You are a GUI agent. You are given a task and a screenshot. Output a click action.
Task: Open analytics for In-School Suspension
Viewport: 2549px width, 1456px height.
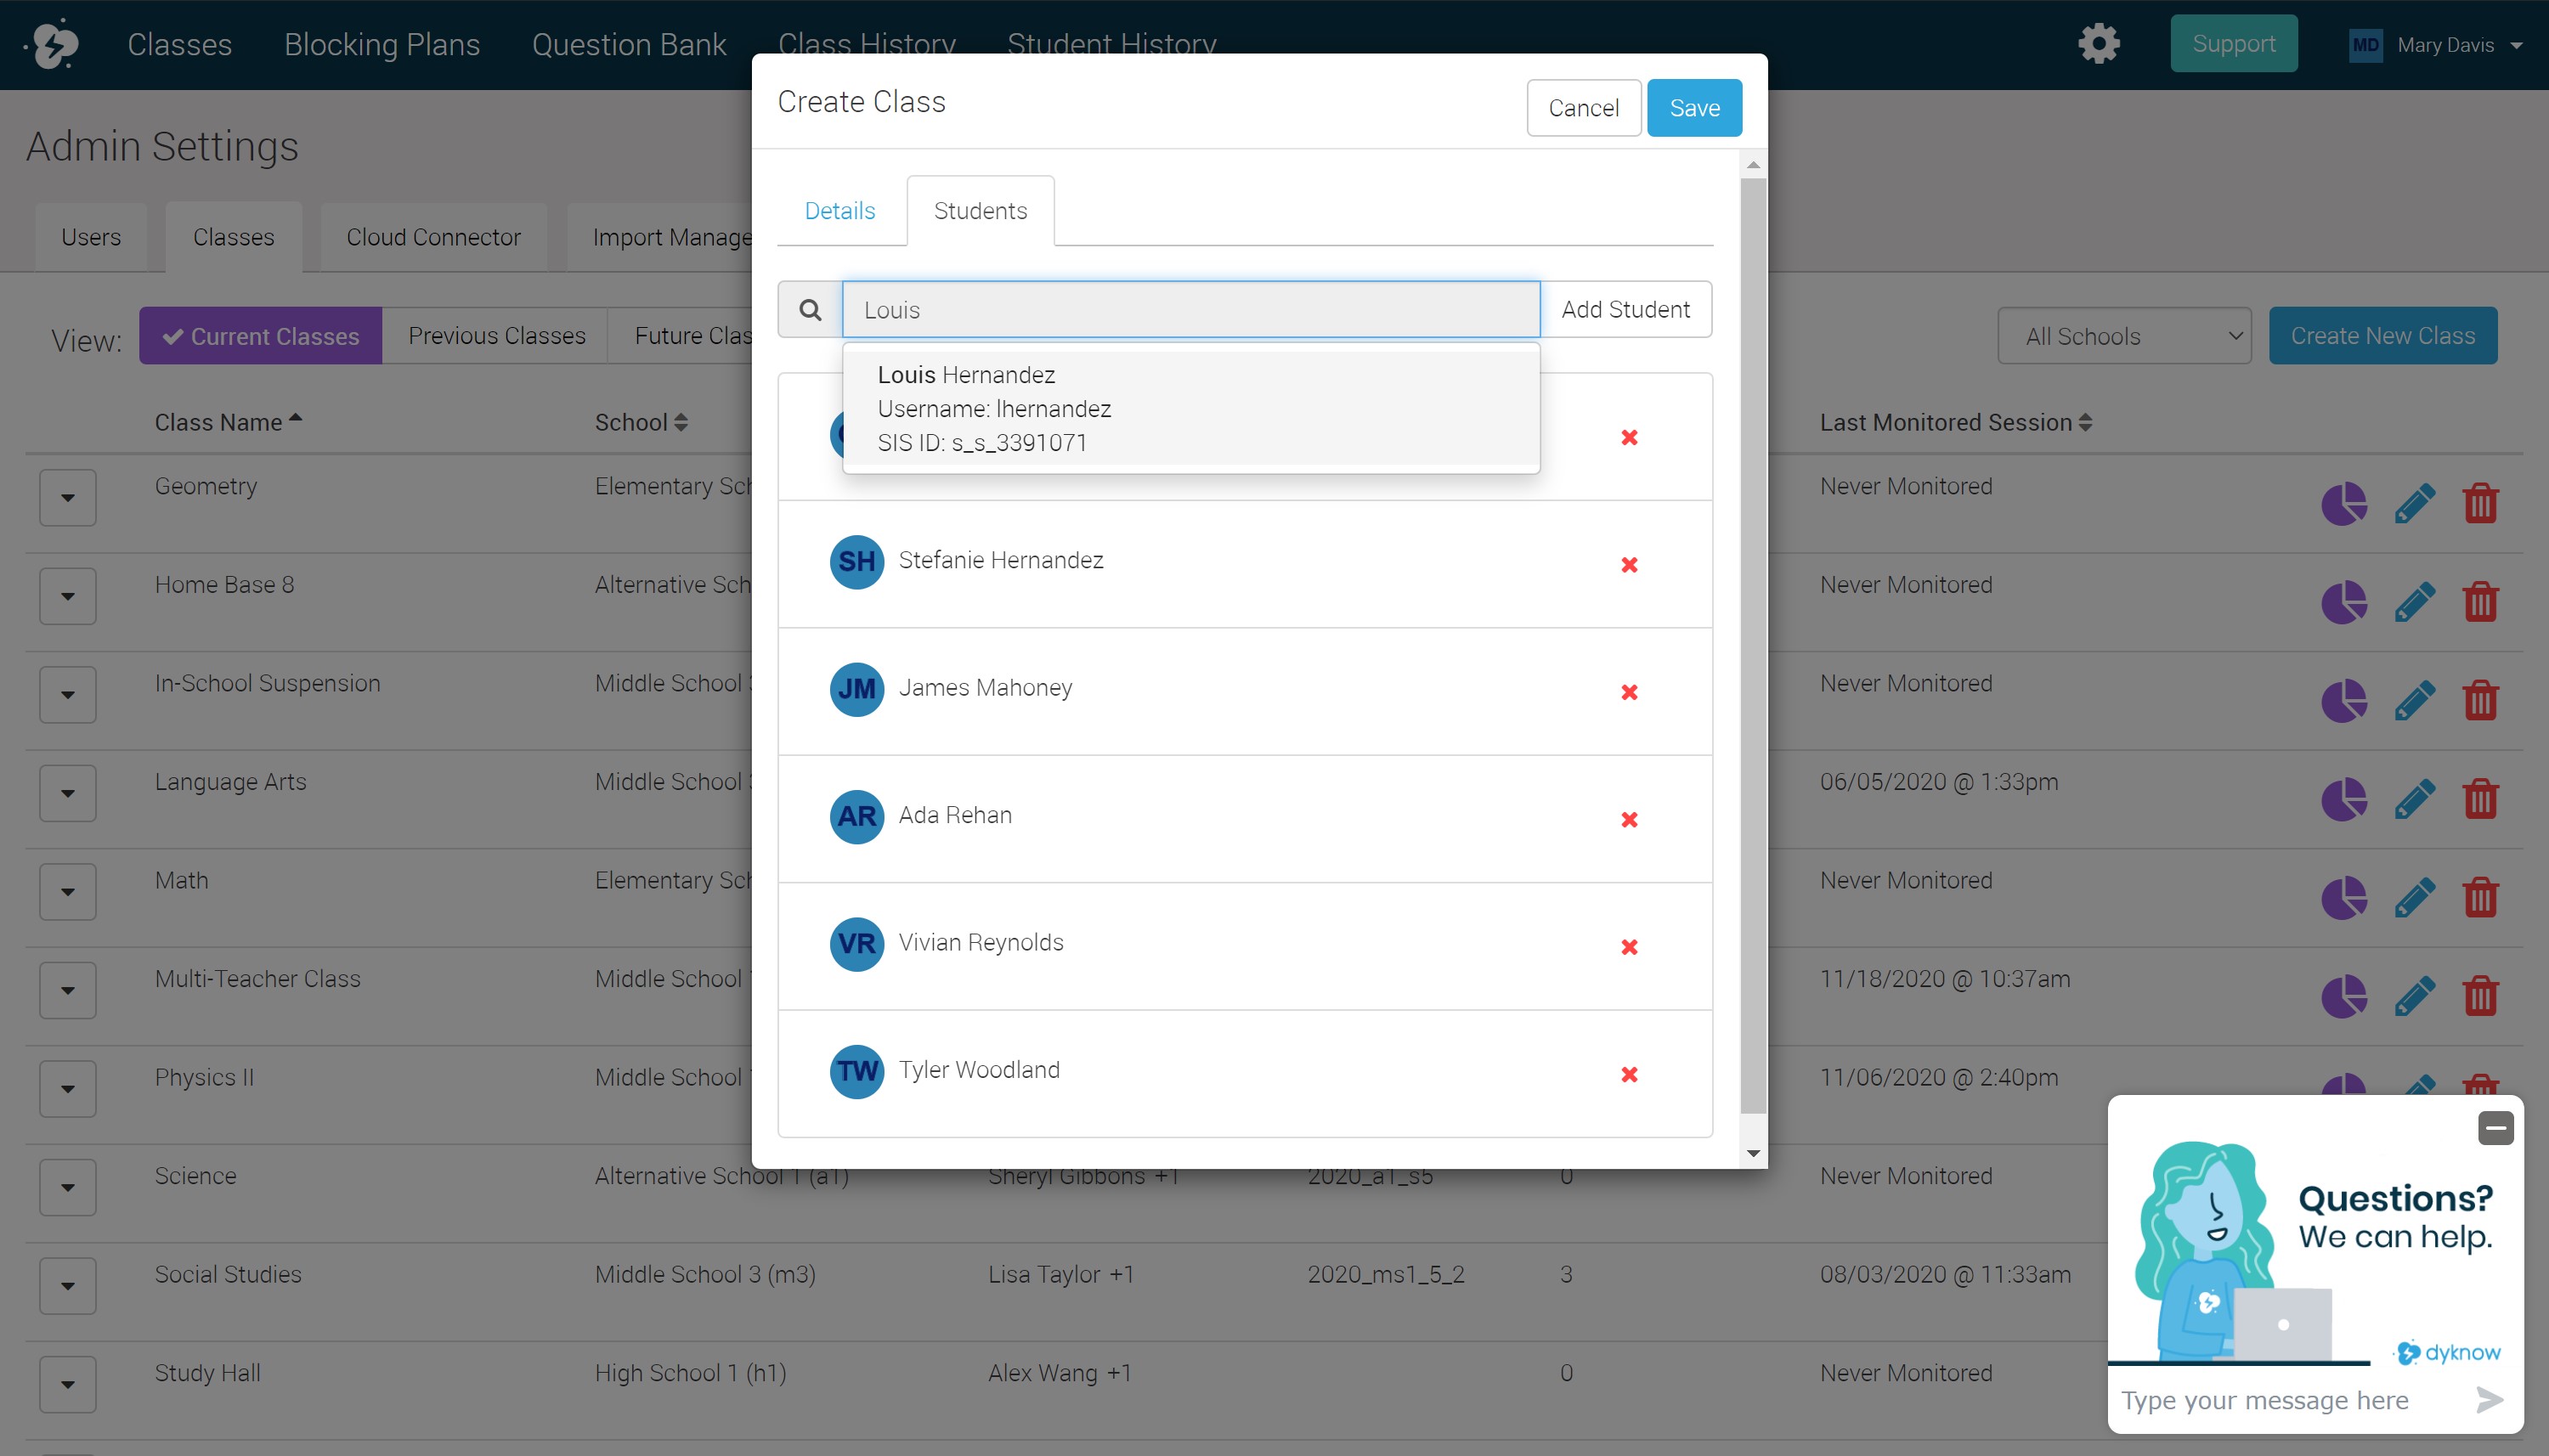(2343, 700)
